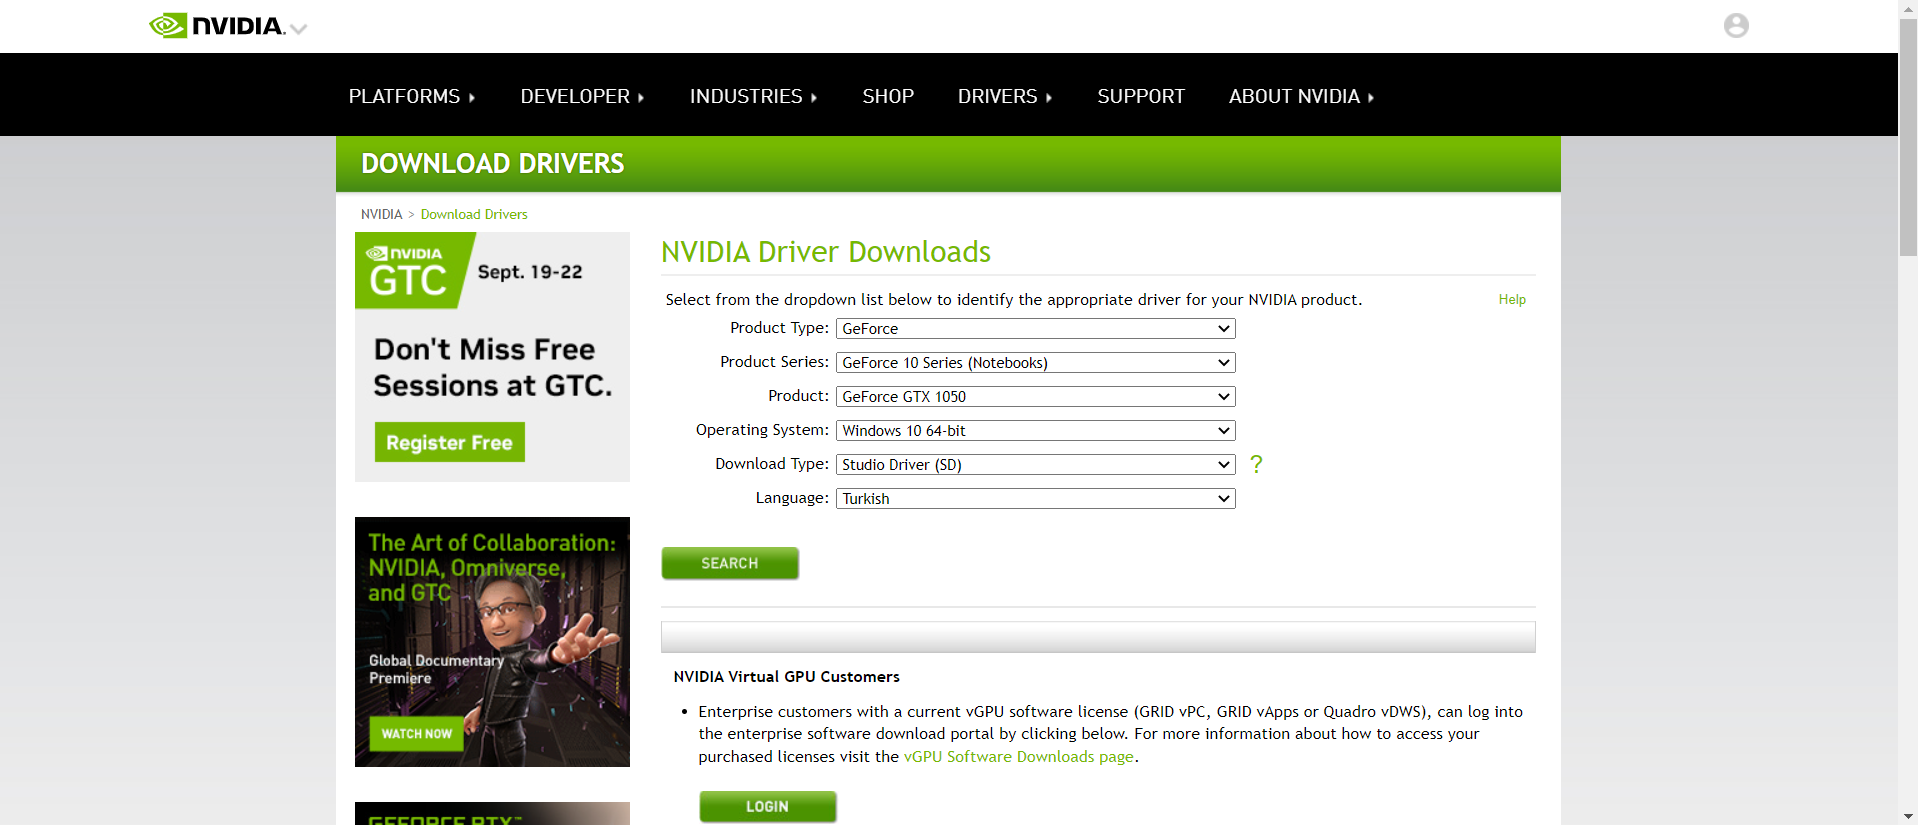Click the green Search button
Screen dimensions: 1918x825
click(x=730, y=563)
